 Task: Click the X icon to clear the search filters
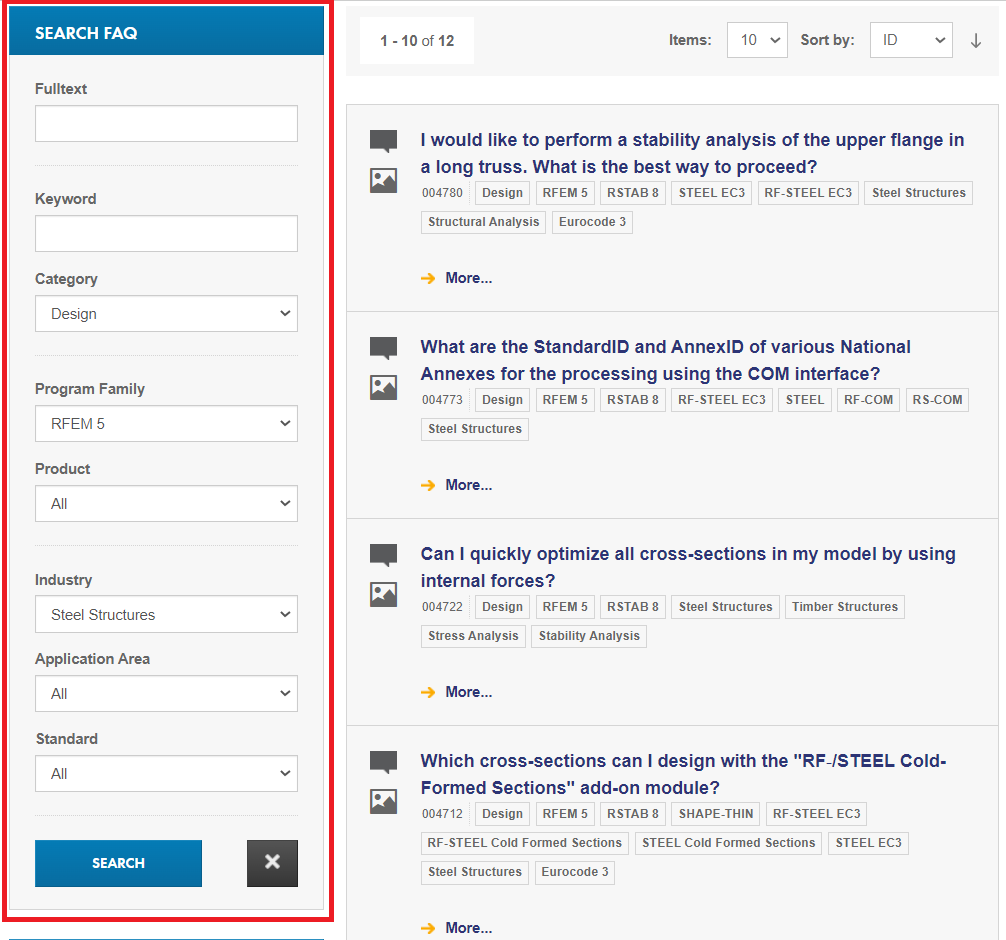click(272, 863)
